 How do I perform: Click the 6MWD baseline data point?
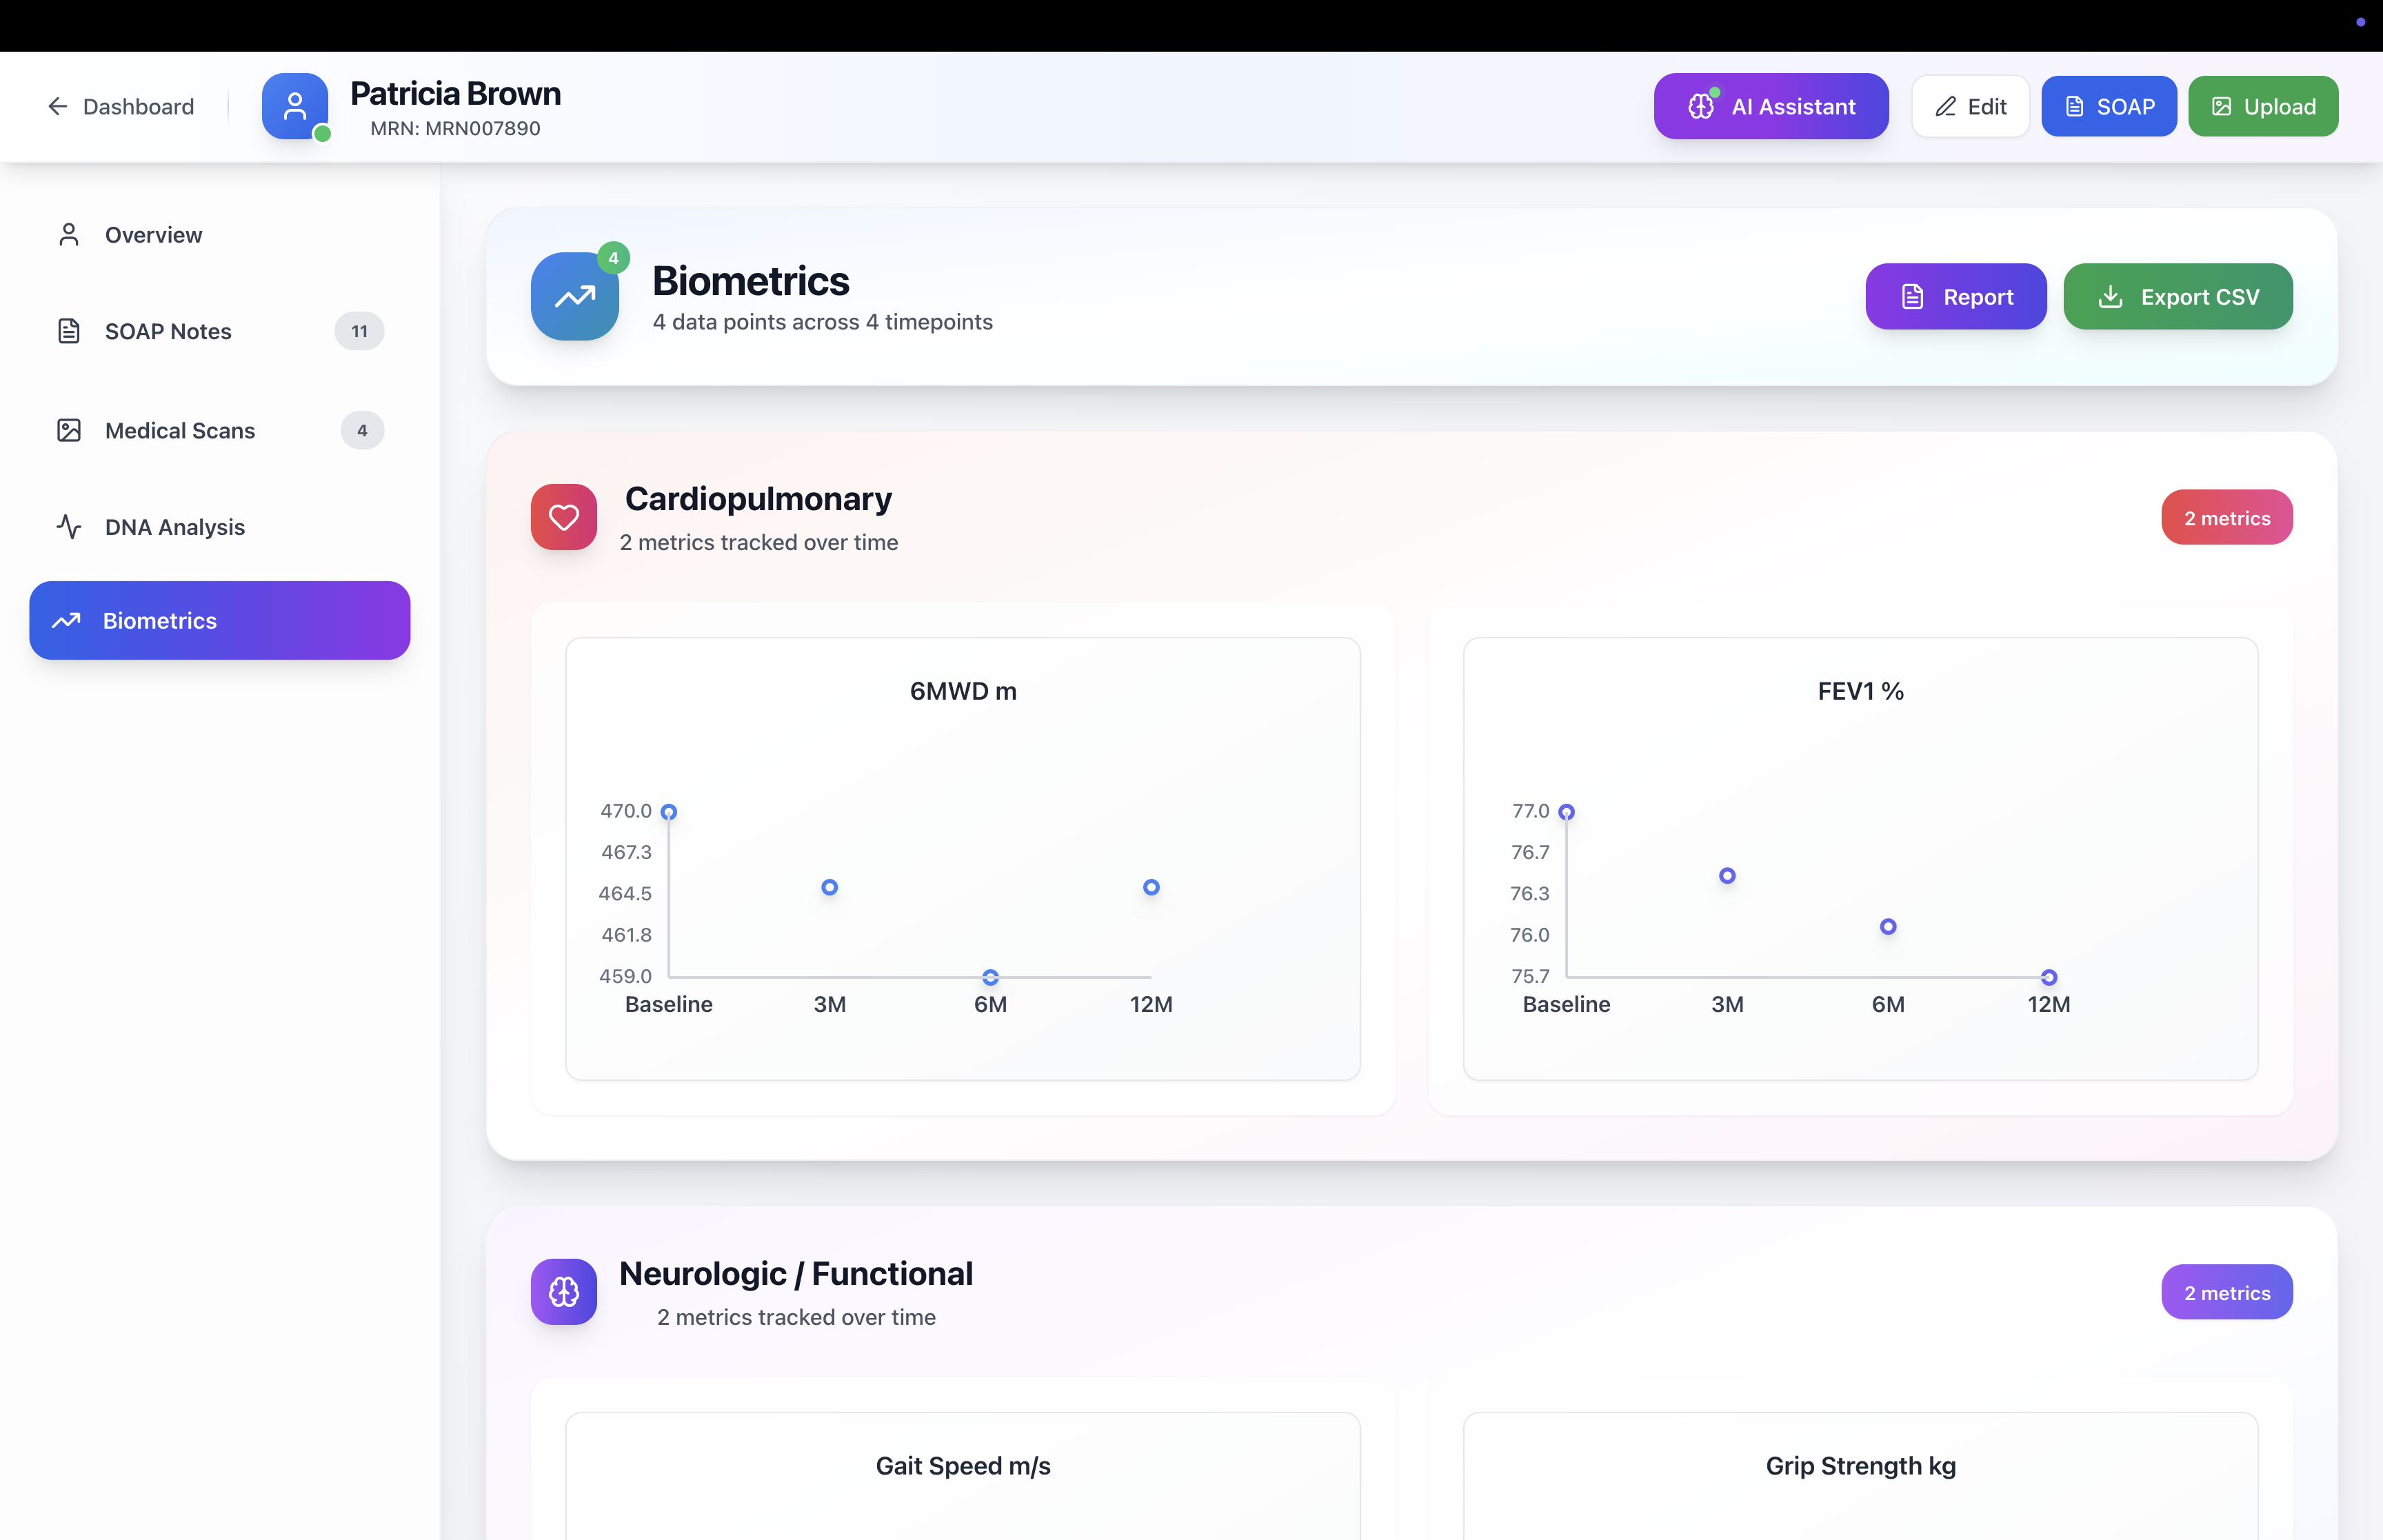click(x=669, y=812)
